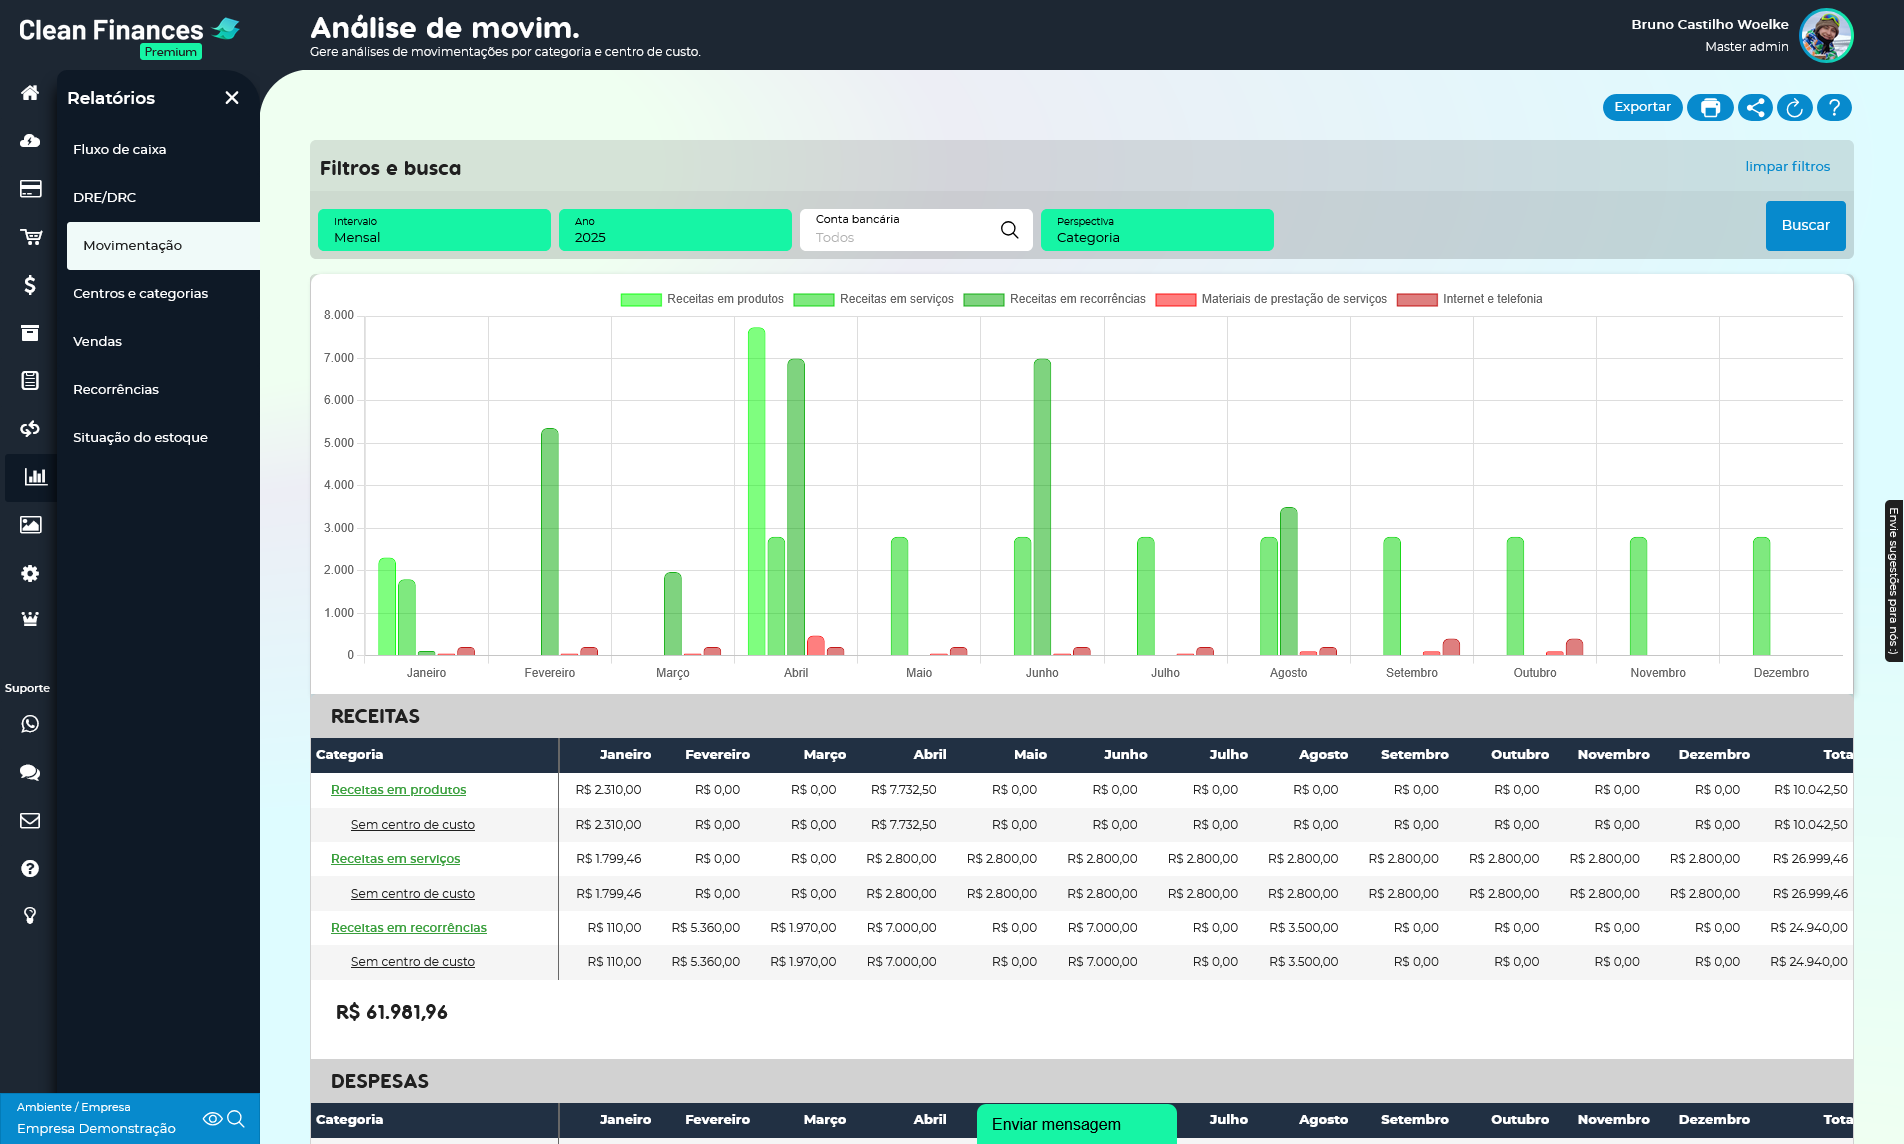Open the Ano 2025 dropdown

point(675,230)
